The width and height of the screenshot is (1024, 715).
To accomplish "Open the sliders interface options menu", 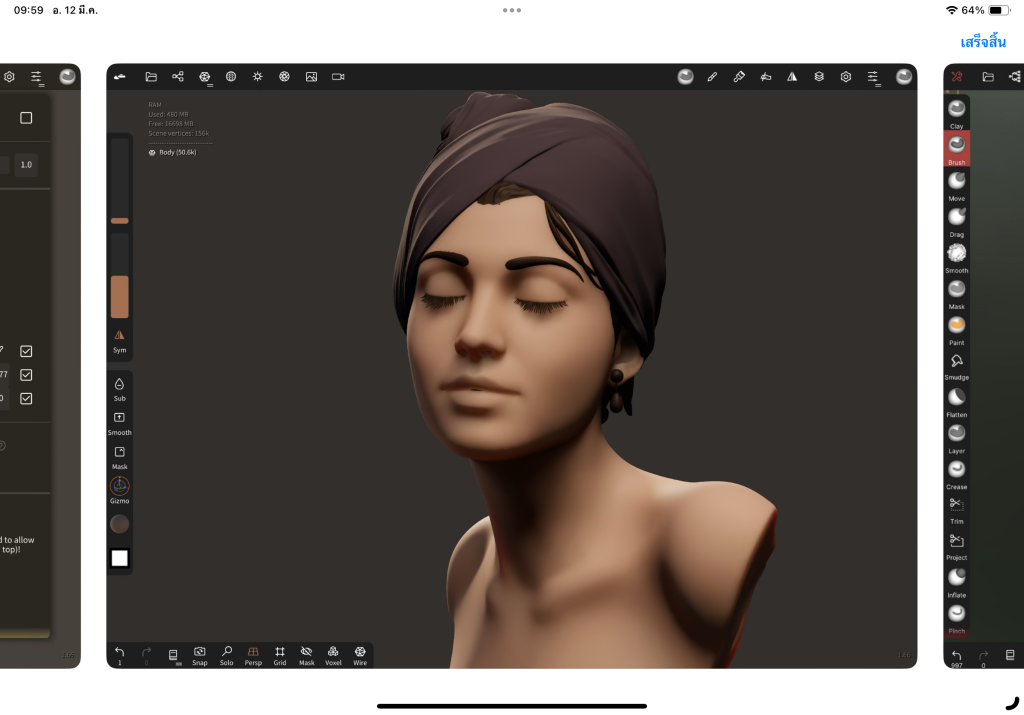I will click(x=873, y=77).
